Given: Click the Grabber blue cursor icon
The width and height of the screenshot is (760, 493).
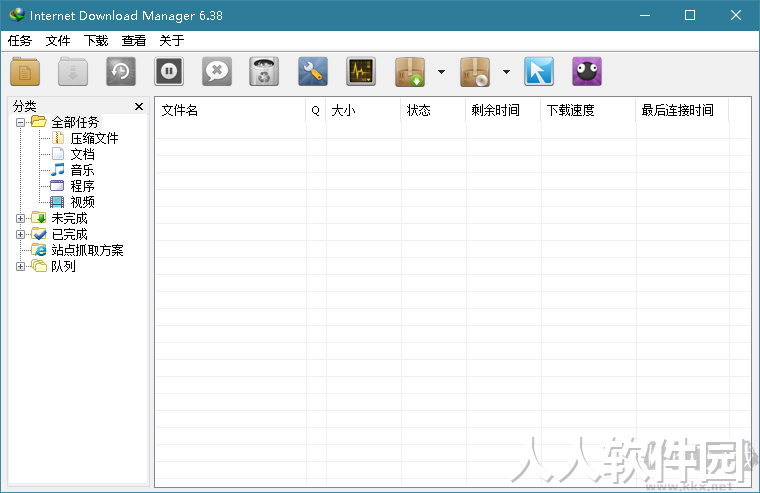Looking at the screenshot, I should coord(539,72).
